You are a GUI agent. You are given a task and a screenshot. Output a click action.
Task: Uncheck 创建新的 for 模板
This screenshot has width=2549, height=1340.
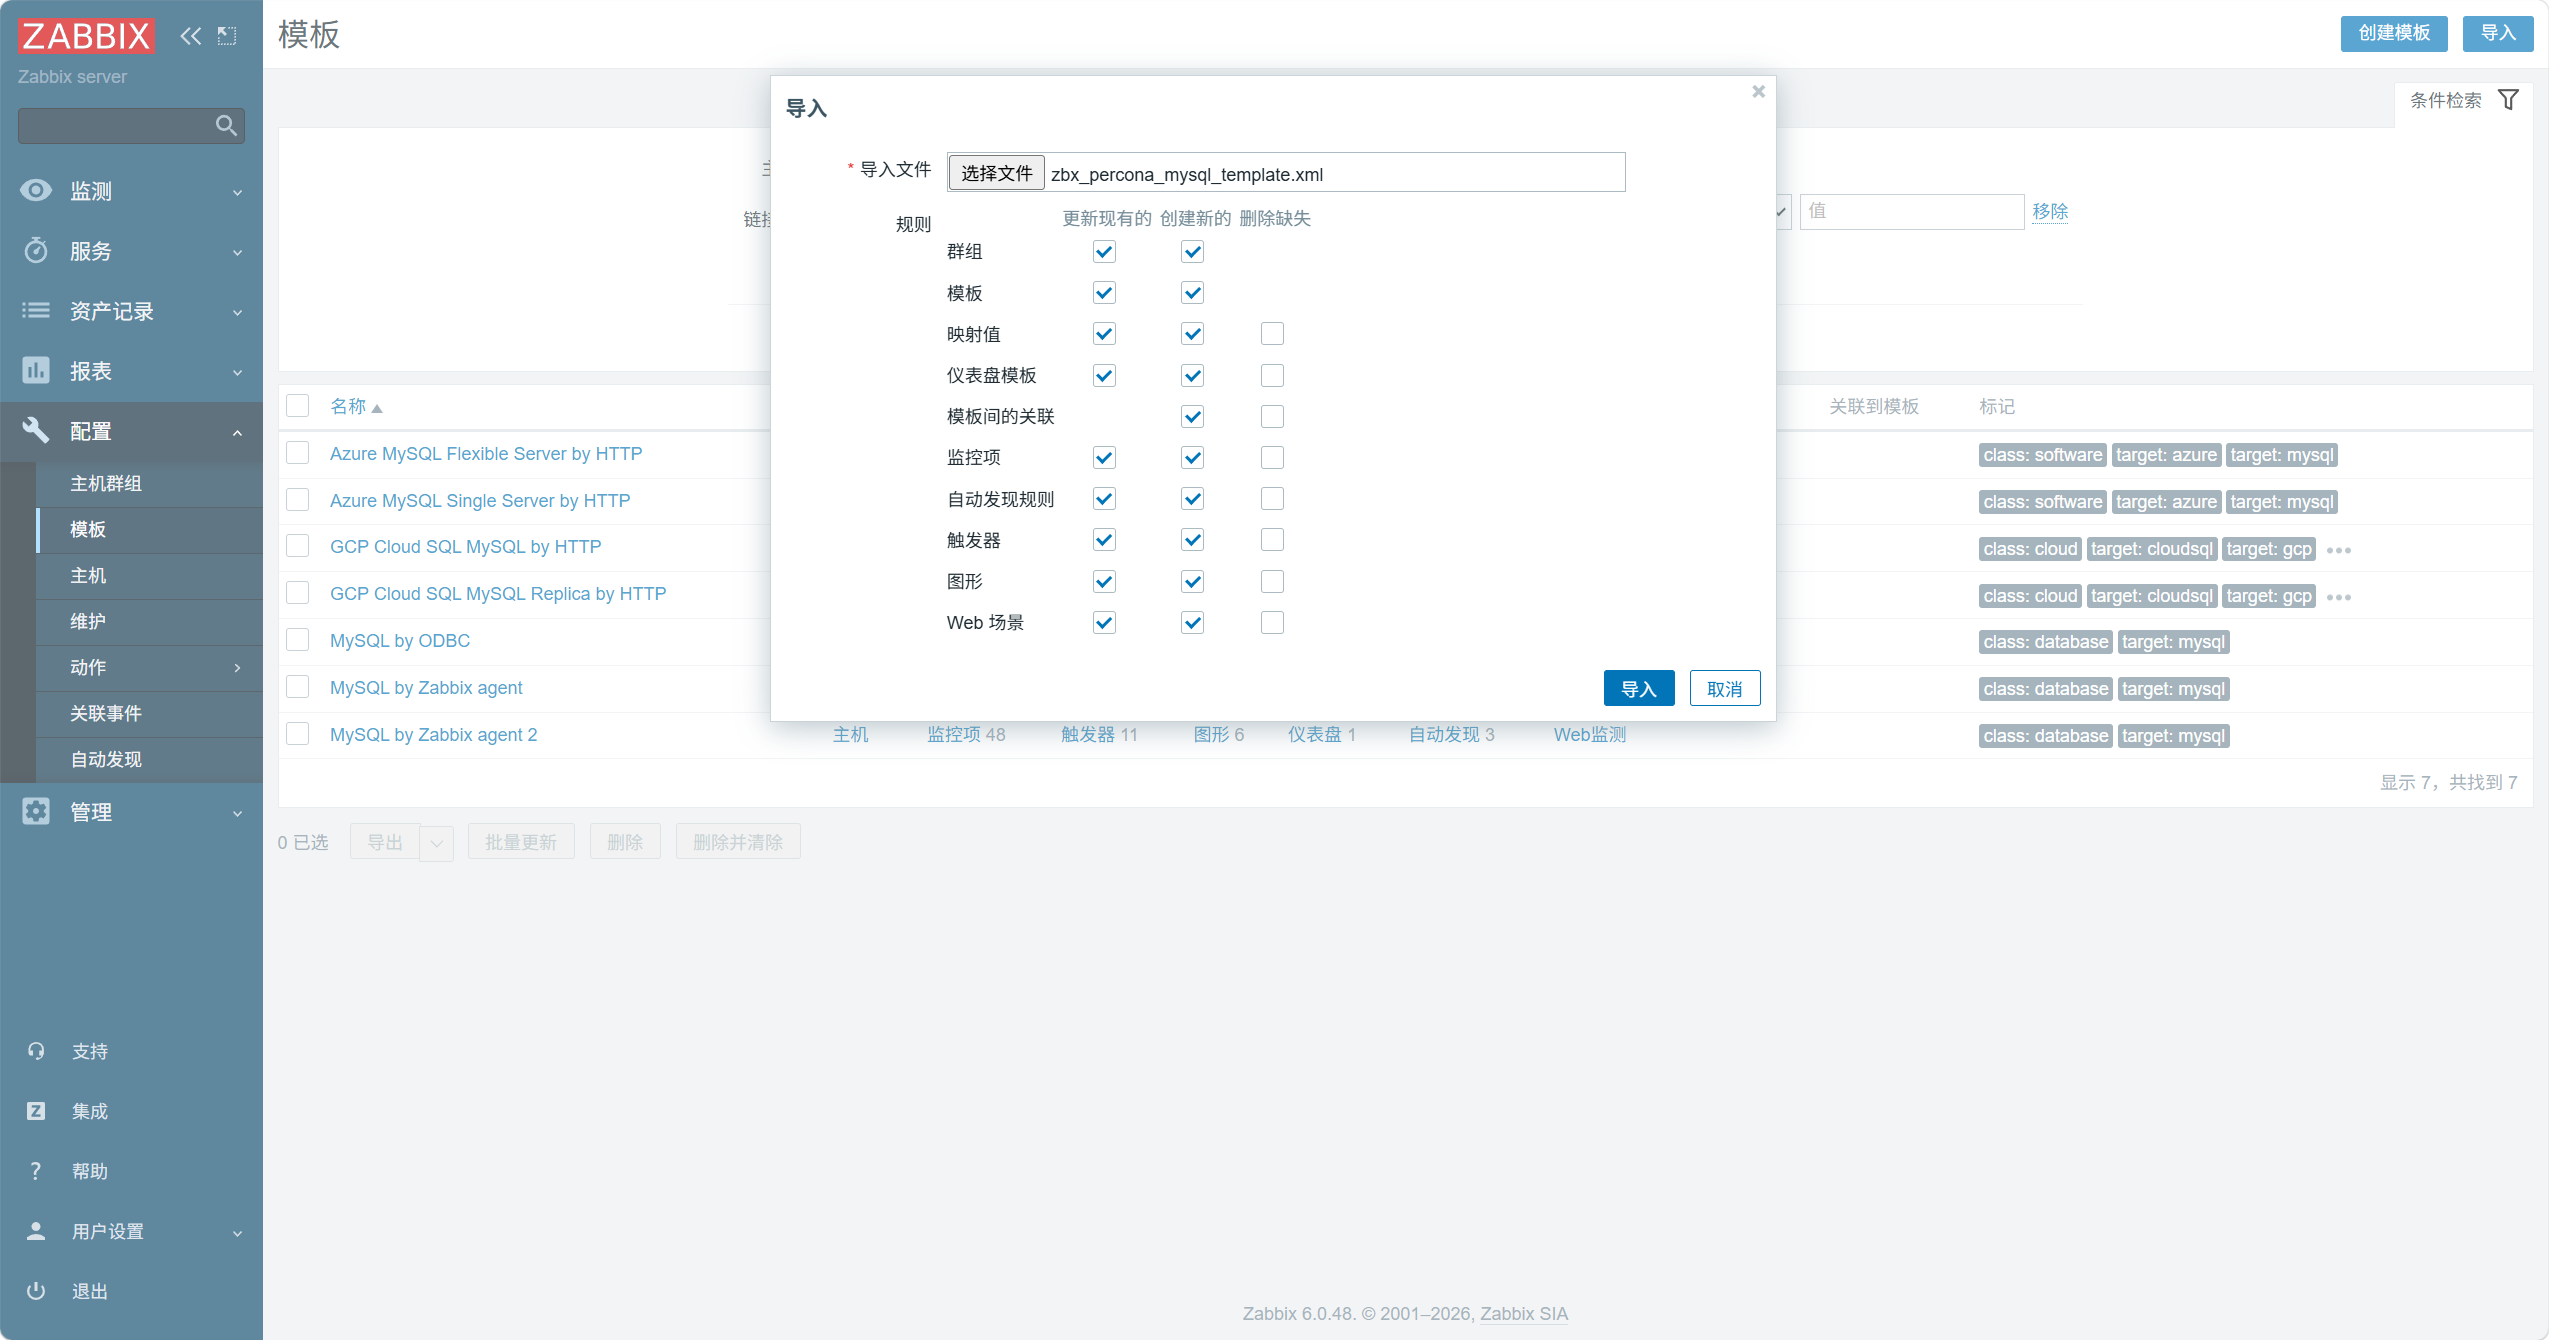pos(1192,293)
